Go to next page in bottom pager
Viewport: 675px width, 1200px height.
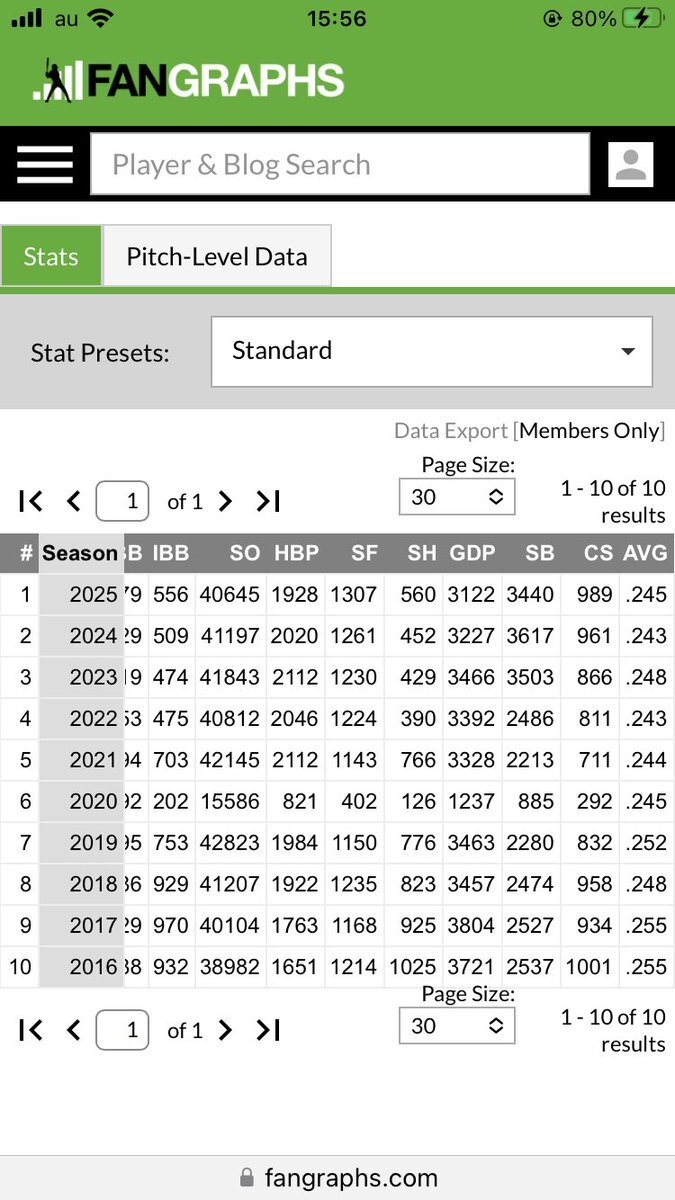click(226, 1030)
